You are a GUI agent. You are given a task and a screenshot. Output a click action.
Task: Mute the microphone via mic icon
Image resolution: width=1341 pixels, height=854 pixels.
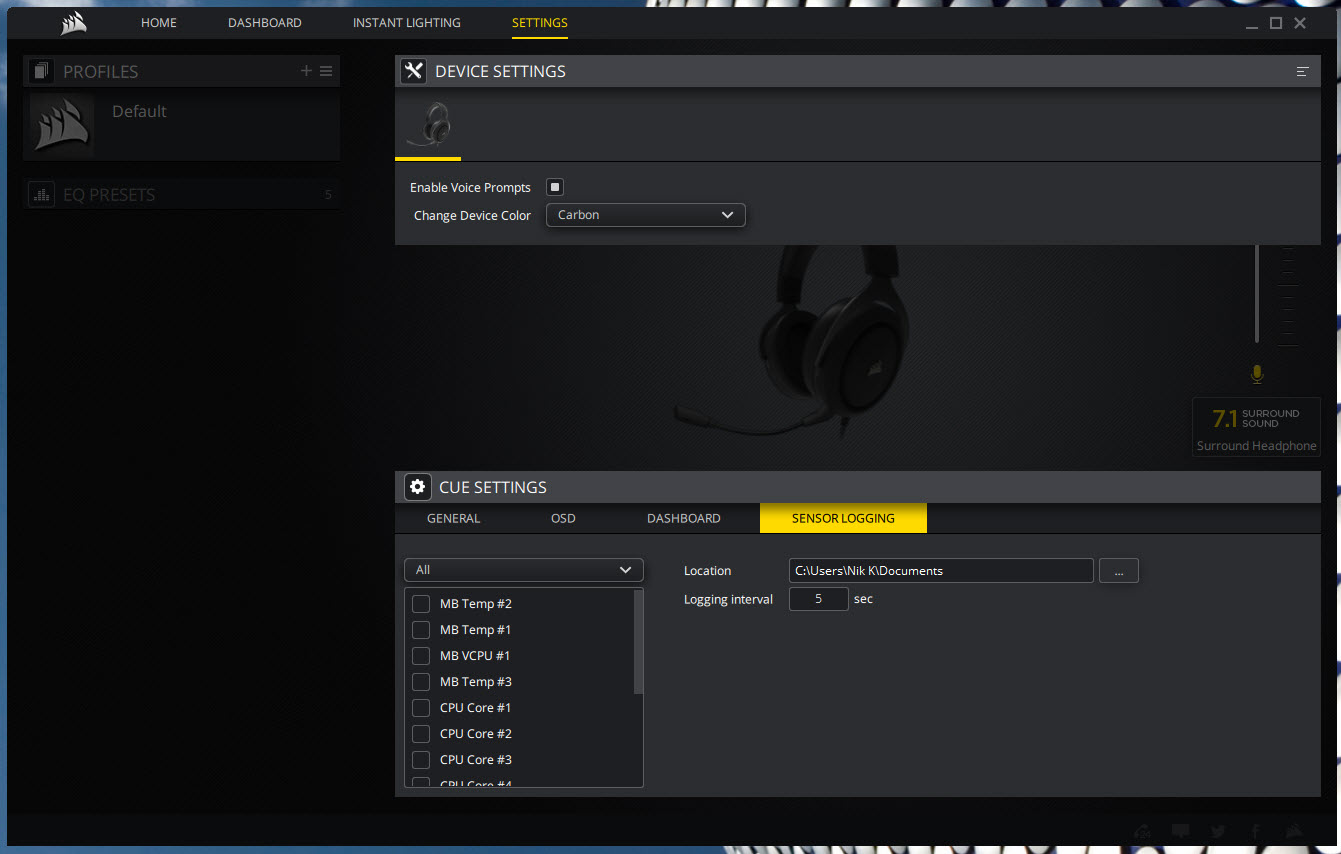click(1257, 374)
